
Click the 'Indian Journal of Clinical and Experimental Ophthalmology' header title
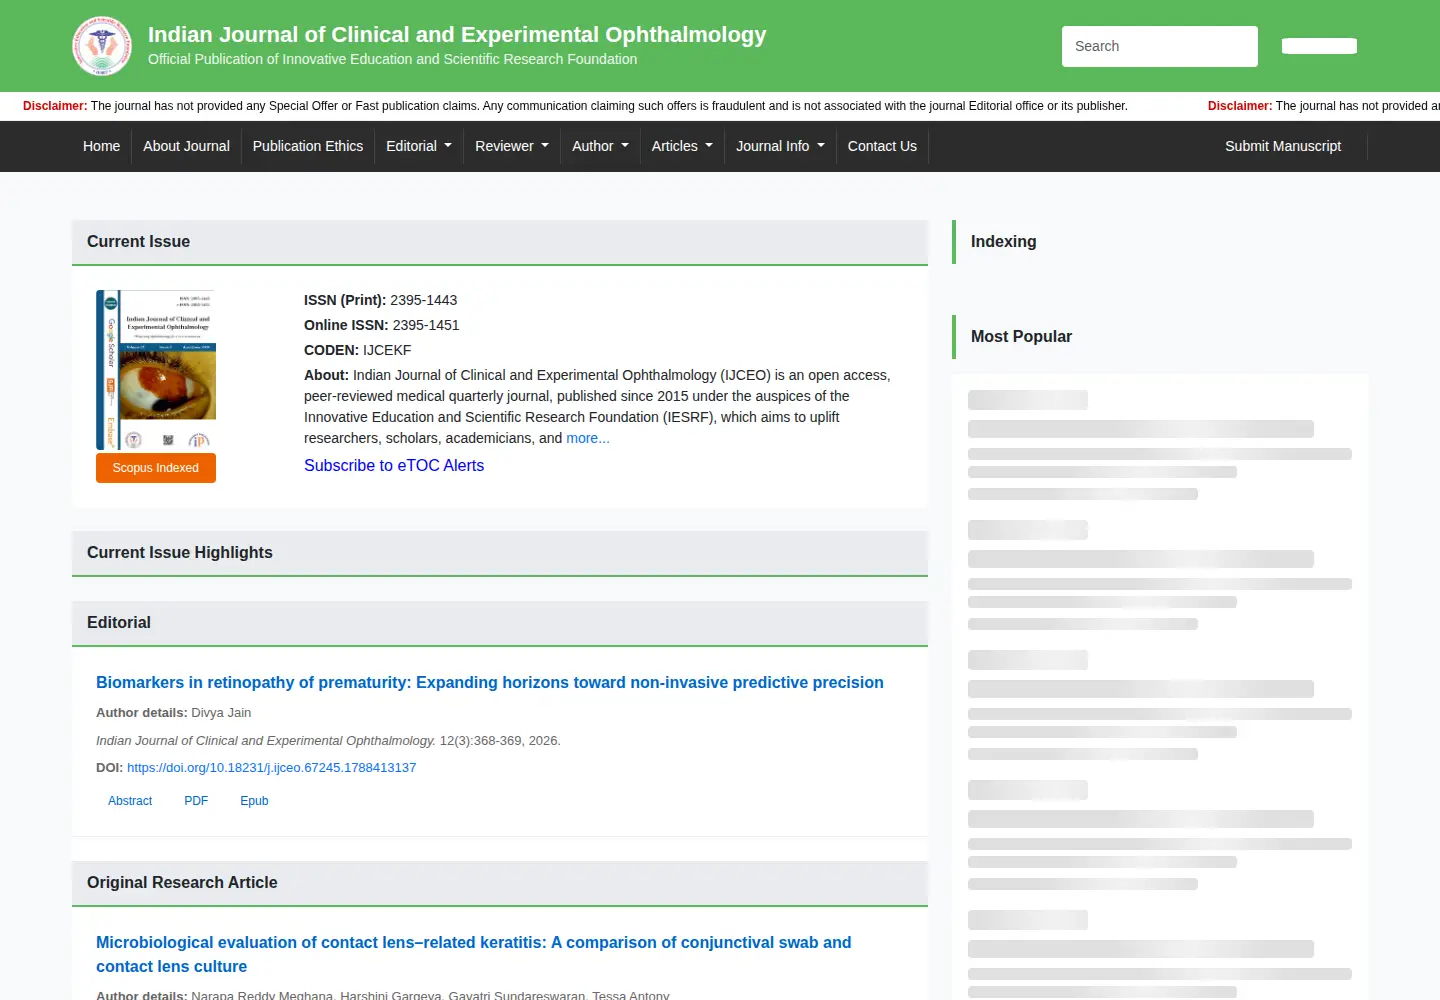pos(457,34)
